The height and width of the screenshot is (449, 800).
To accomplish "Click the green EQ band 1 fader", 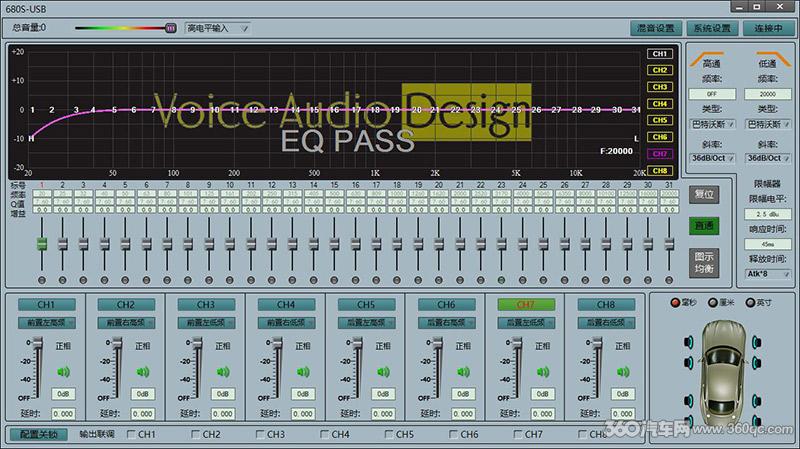I will tap(42, 243).
